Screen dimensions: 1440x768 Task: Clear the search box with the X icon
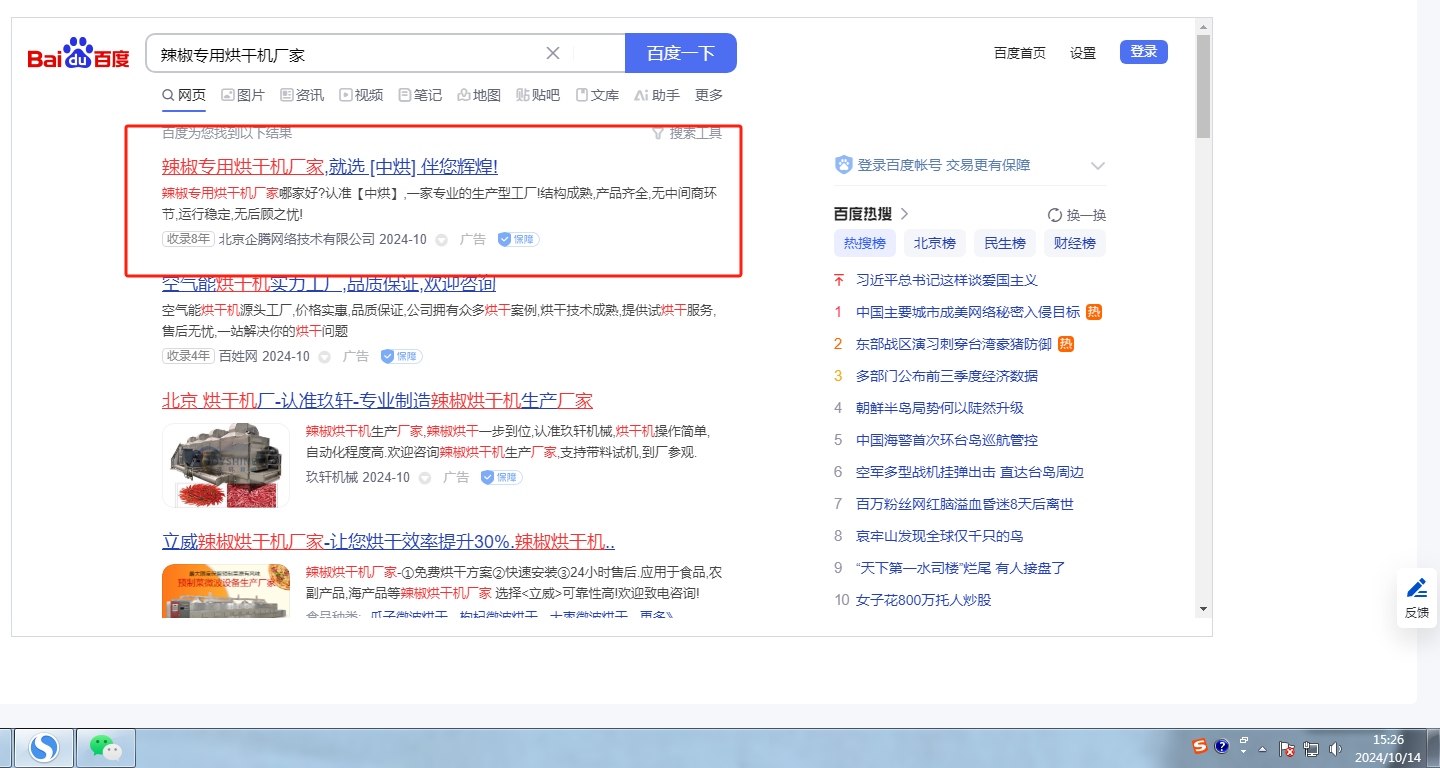click(553, 53)
